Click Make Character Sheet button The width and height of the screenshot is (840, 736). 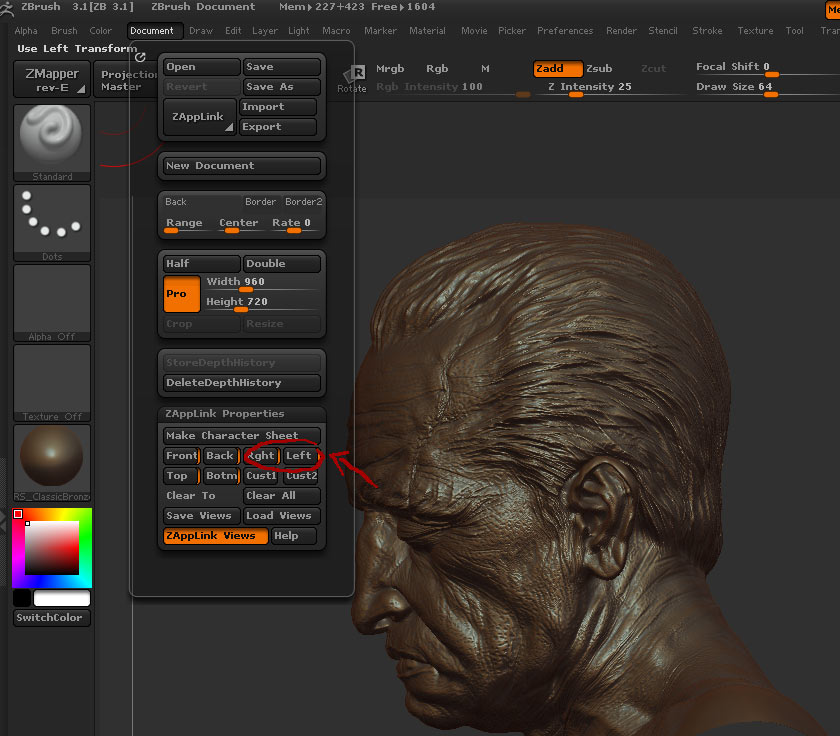point(242,435)
